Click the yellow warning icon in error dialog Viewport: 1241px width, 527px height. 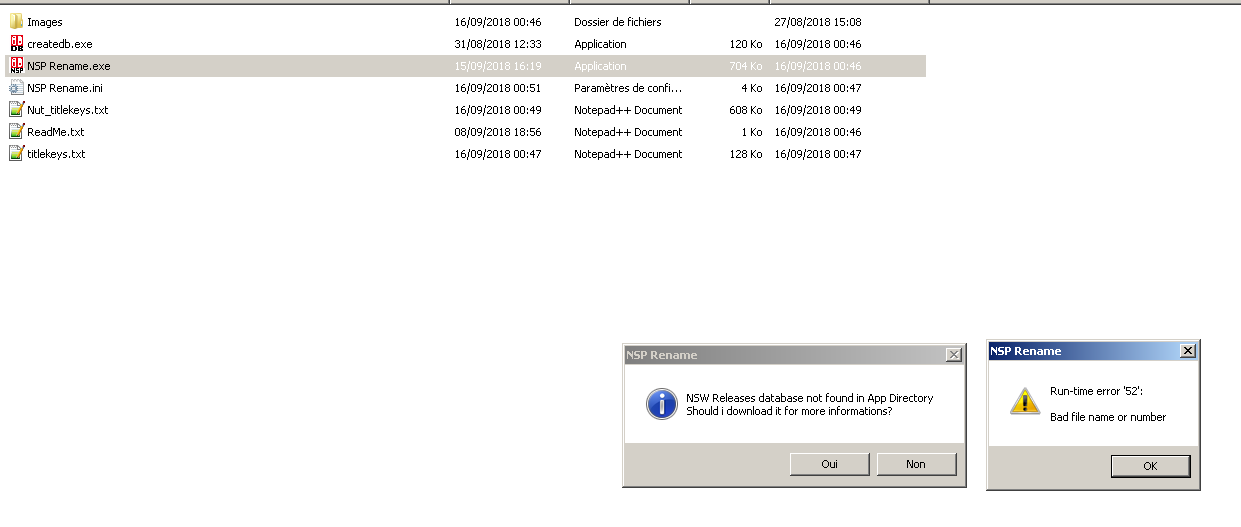click(x=1024, y=401)
